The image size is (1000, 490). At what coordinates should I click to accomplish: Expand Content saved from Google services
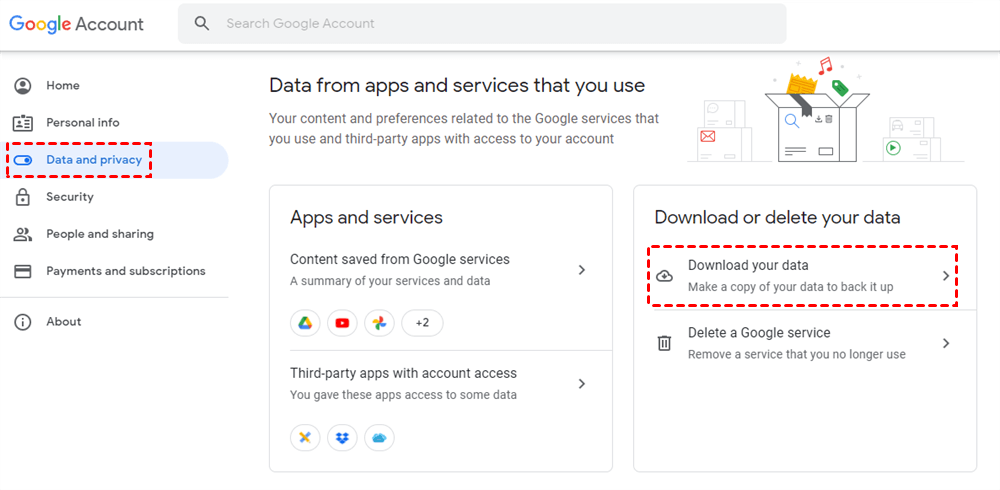(582, 270)
